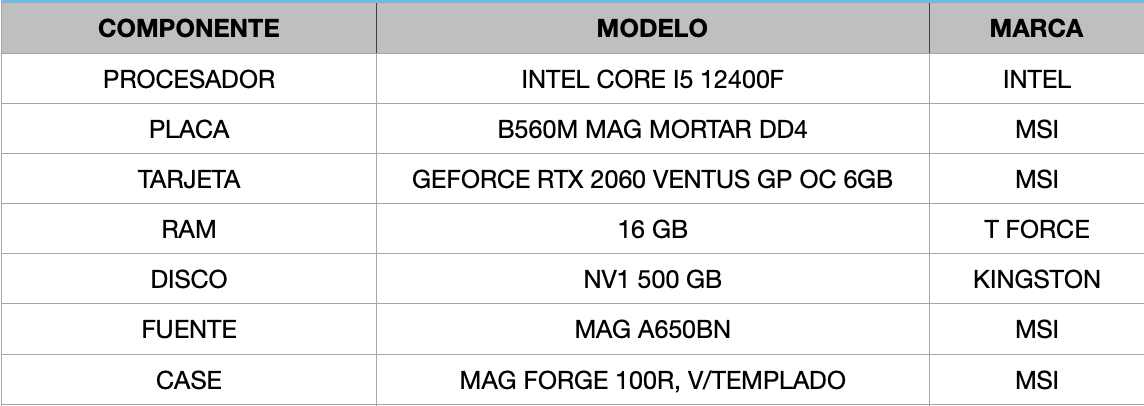1144x406 pixels.
Task: Click the NV1 500 GB cell
Action: (x=652, y=280)
